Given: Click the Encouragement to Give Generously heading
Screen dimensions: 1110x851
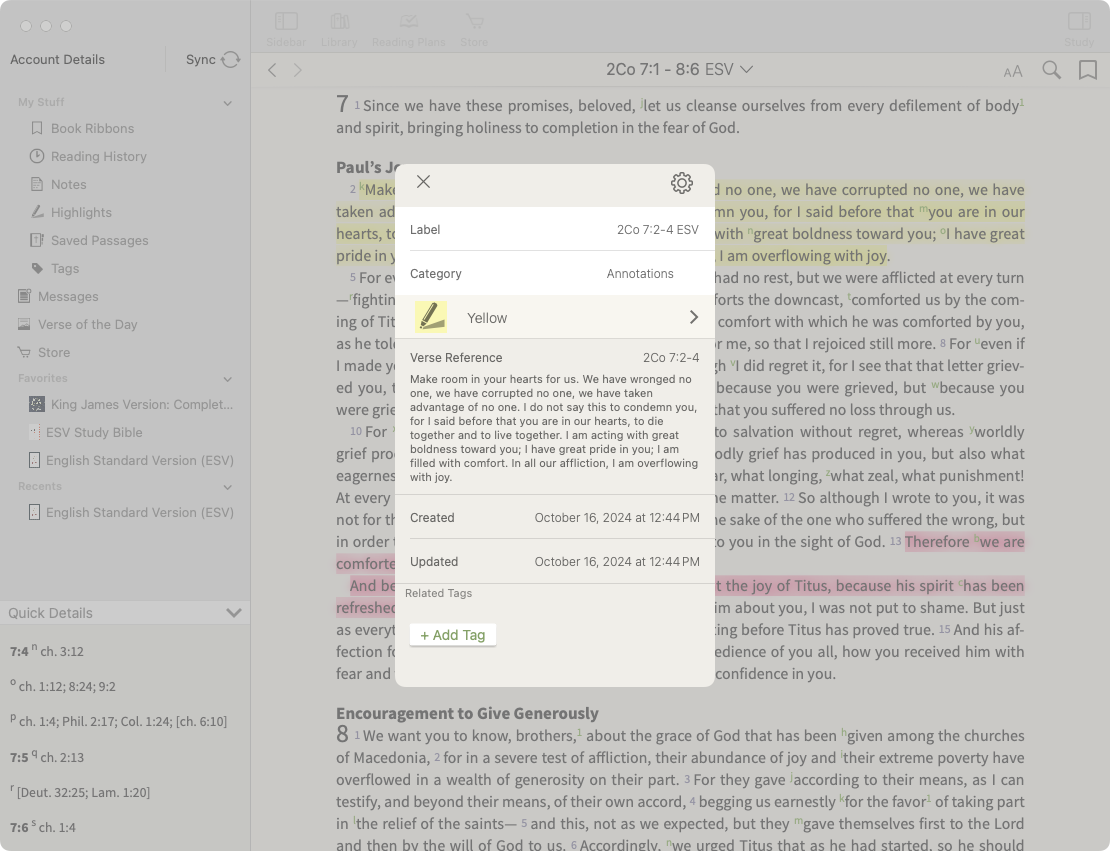Looking at the screenshot, I should pos(467,713).
